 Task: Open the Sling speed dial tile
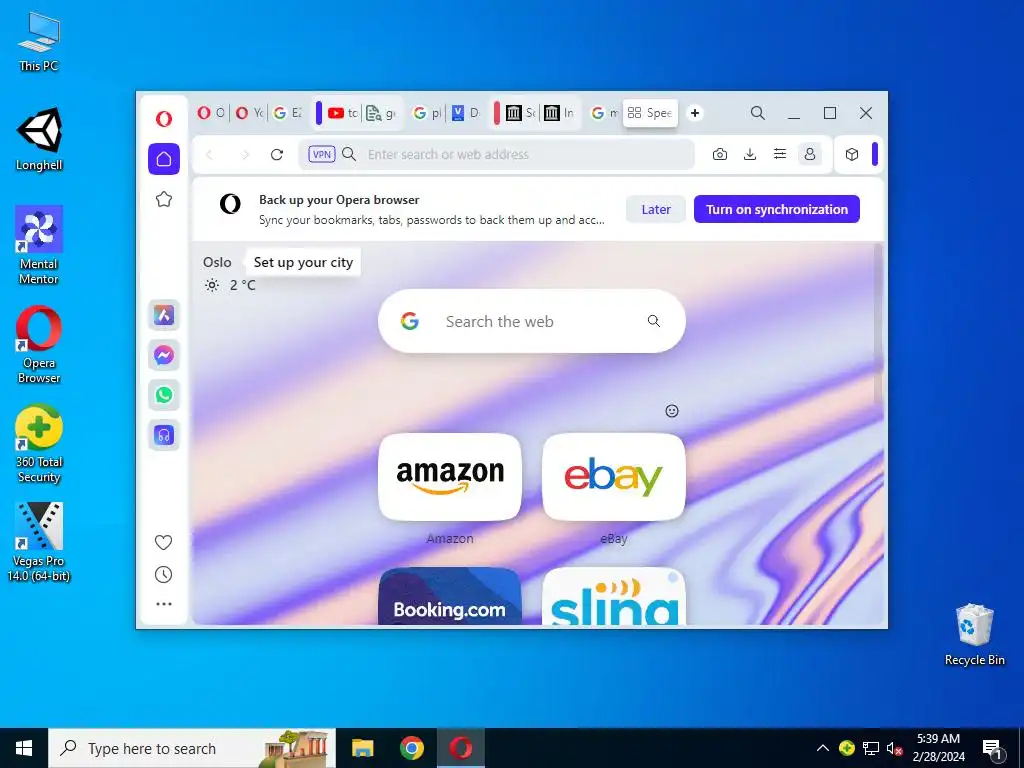point(614,596)
